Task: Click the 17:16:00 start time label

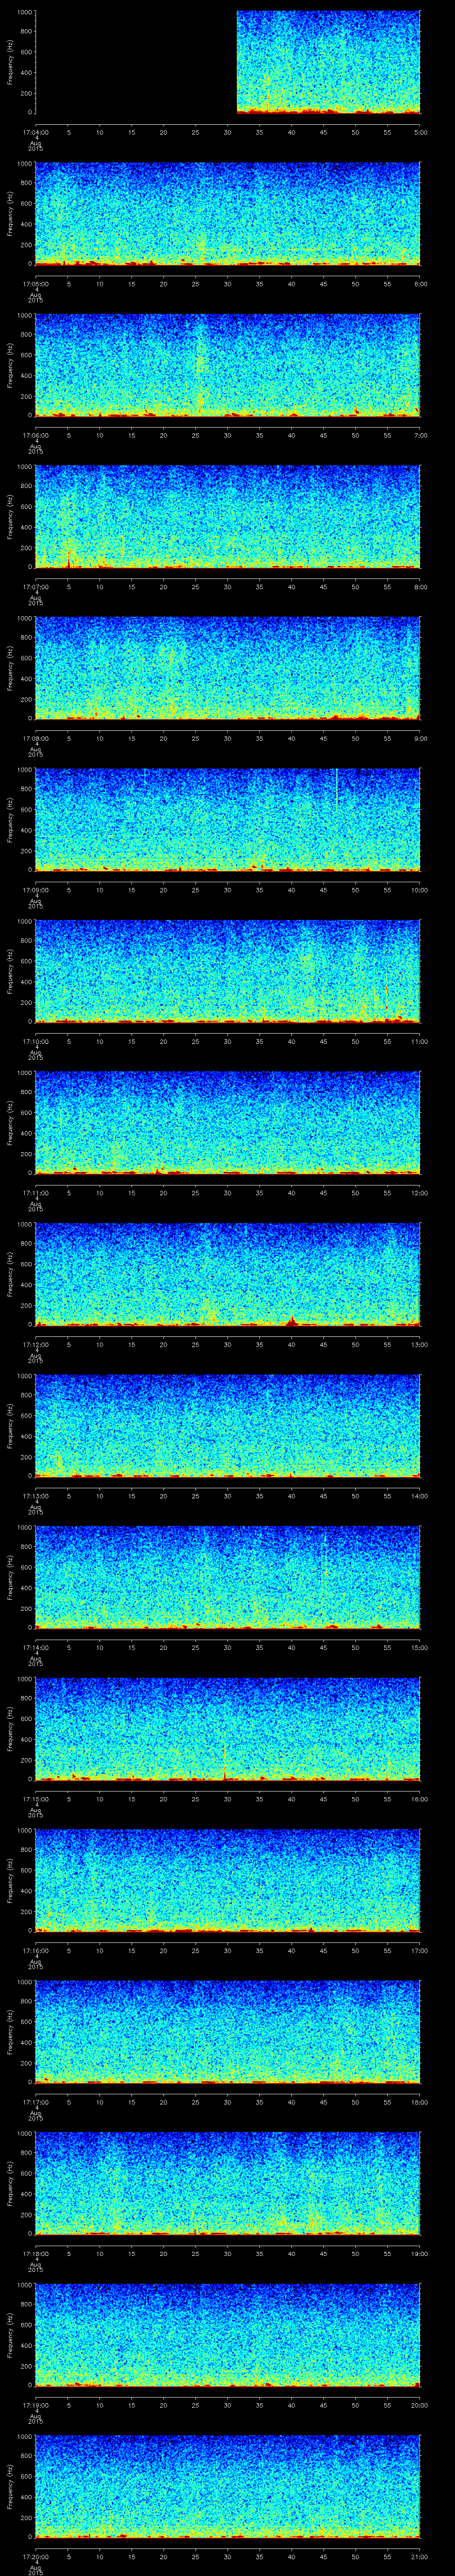Action: coord(35,1950)
